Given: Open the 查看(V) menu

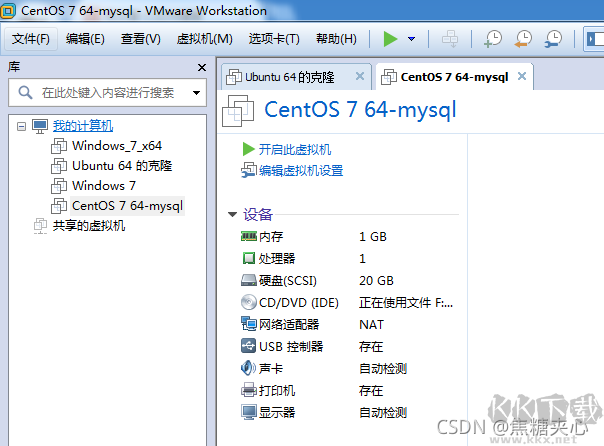Looking at the screenshot, I should [141, 39].
